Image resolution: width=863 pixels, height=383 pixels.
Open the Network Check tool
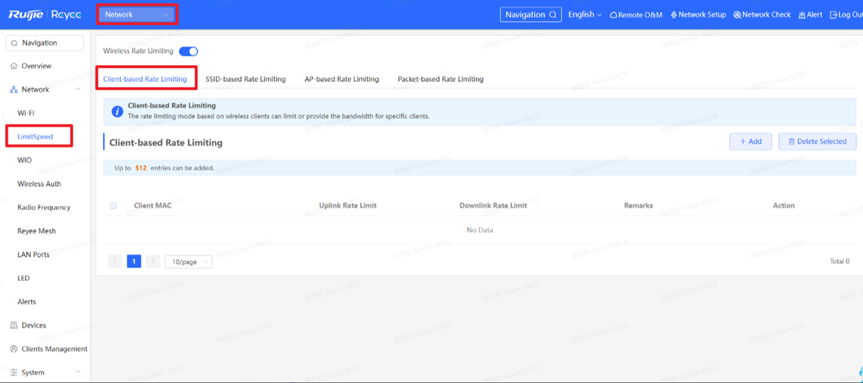tap(762, 15)
